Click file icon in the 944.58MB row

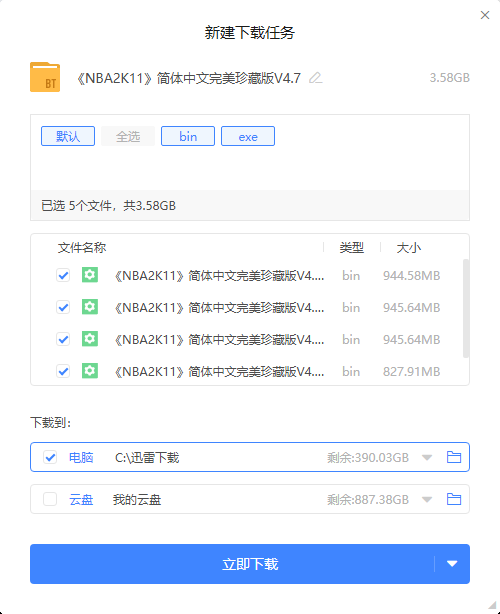pos(90,275)
